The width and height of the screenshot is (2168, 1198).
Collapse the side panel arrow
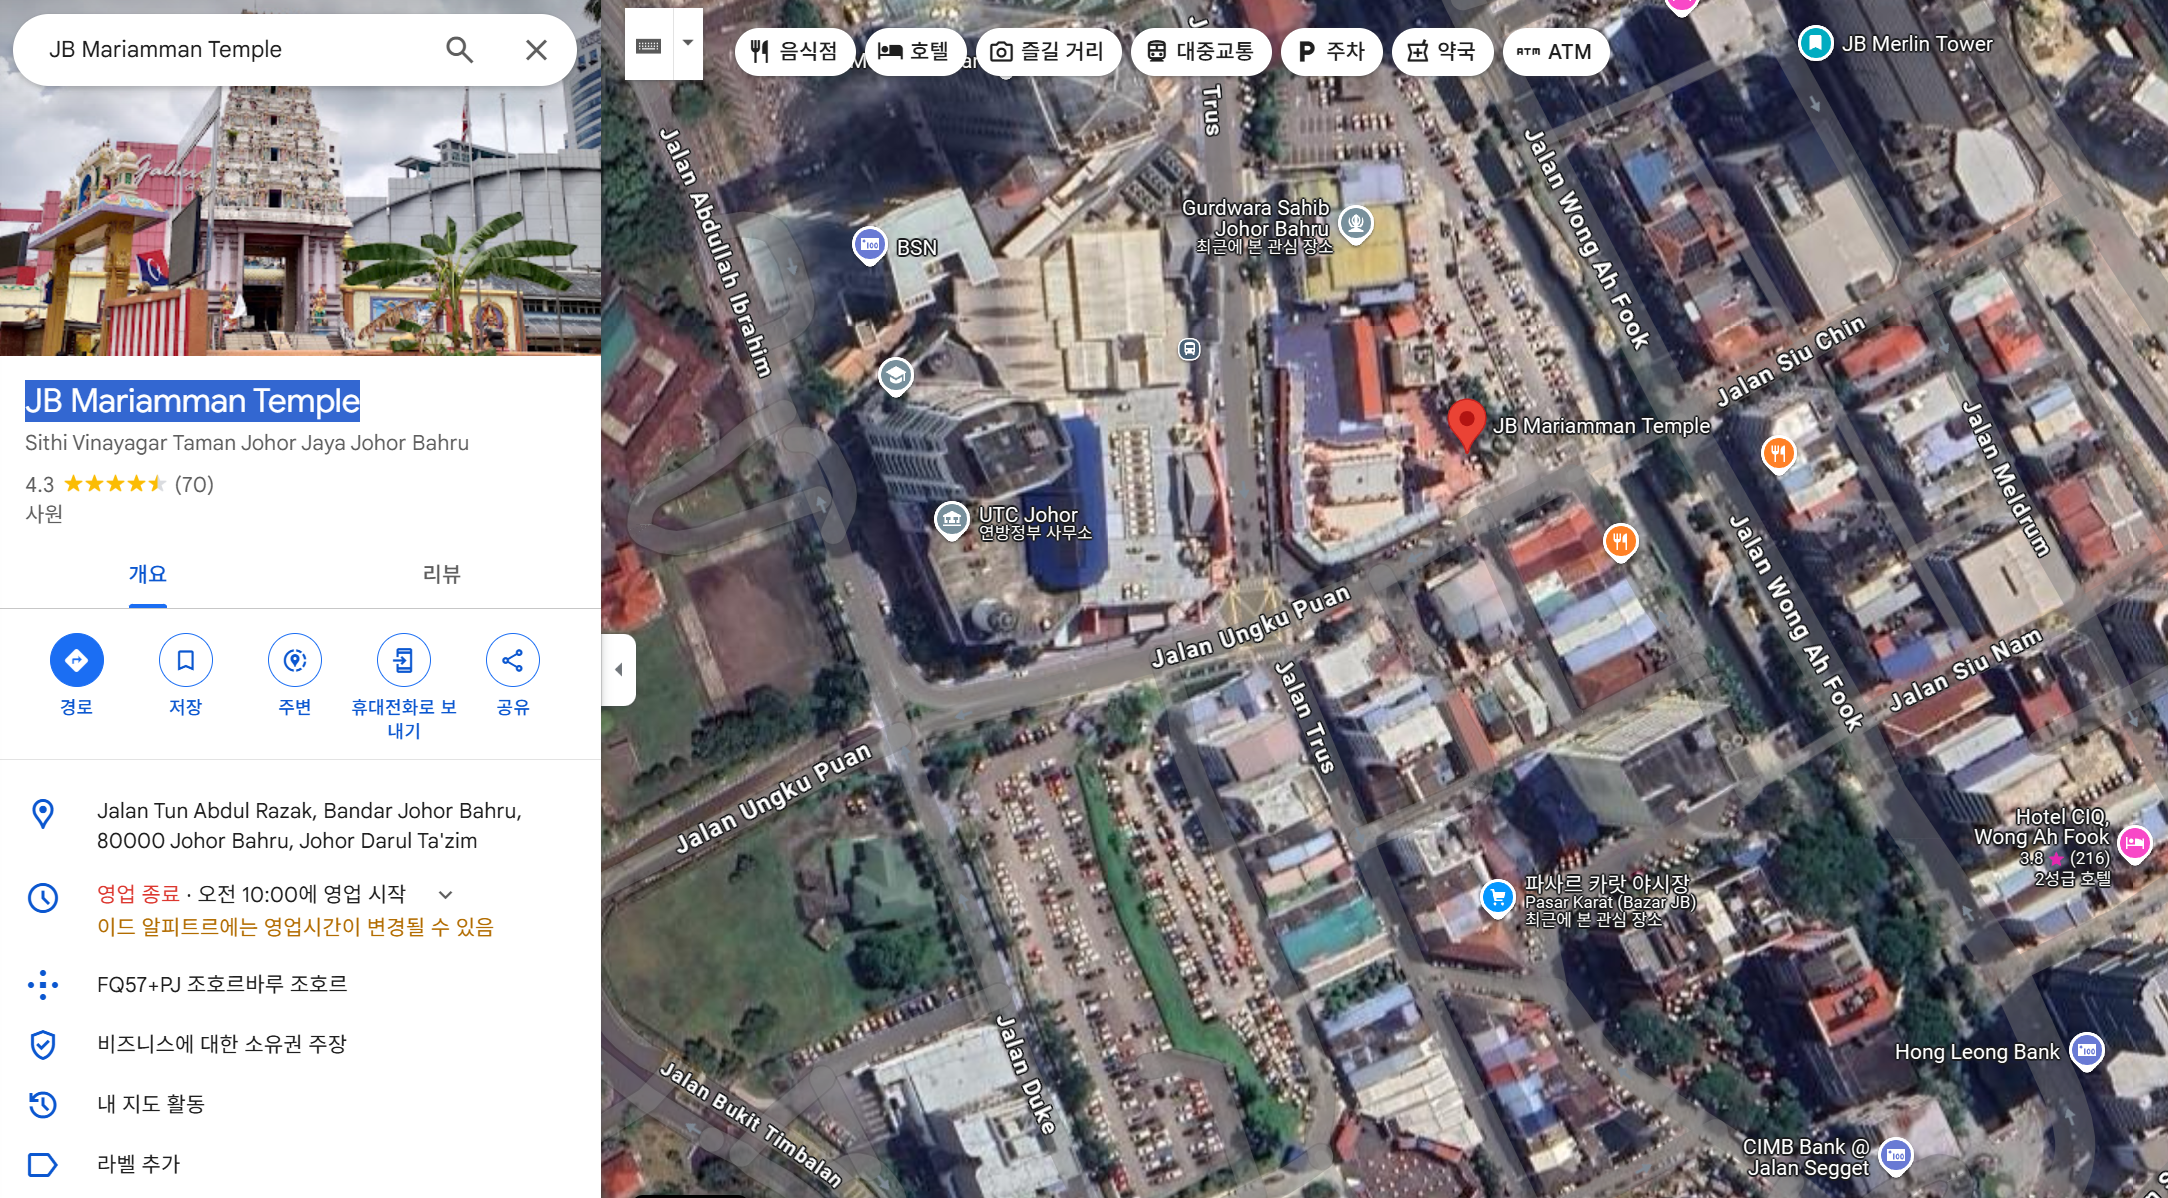[618, 670]
